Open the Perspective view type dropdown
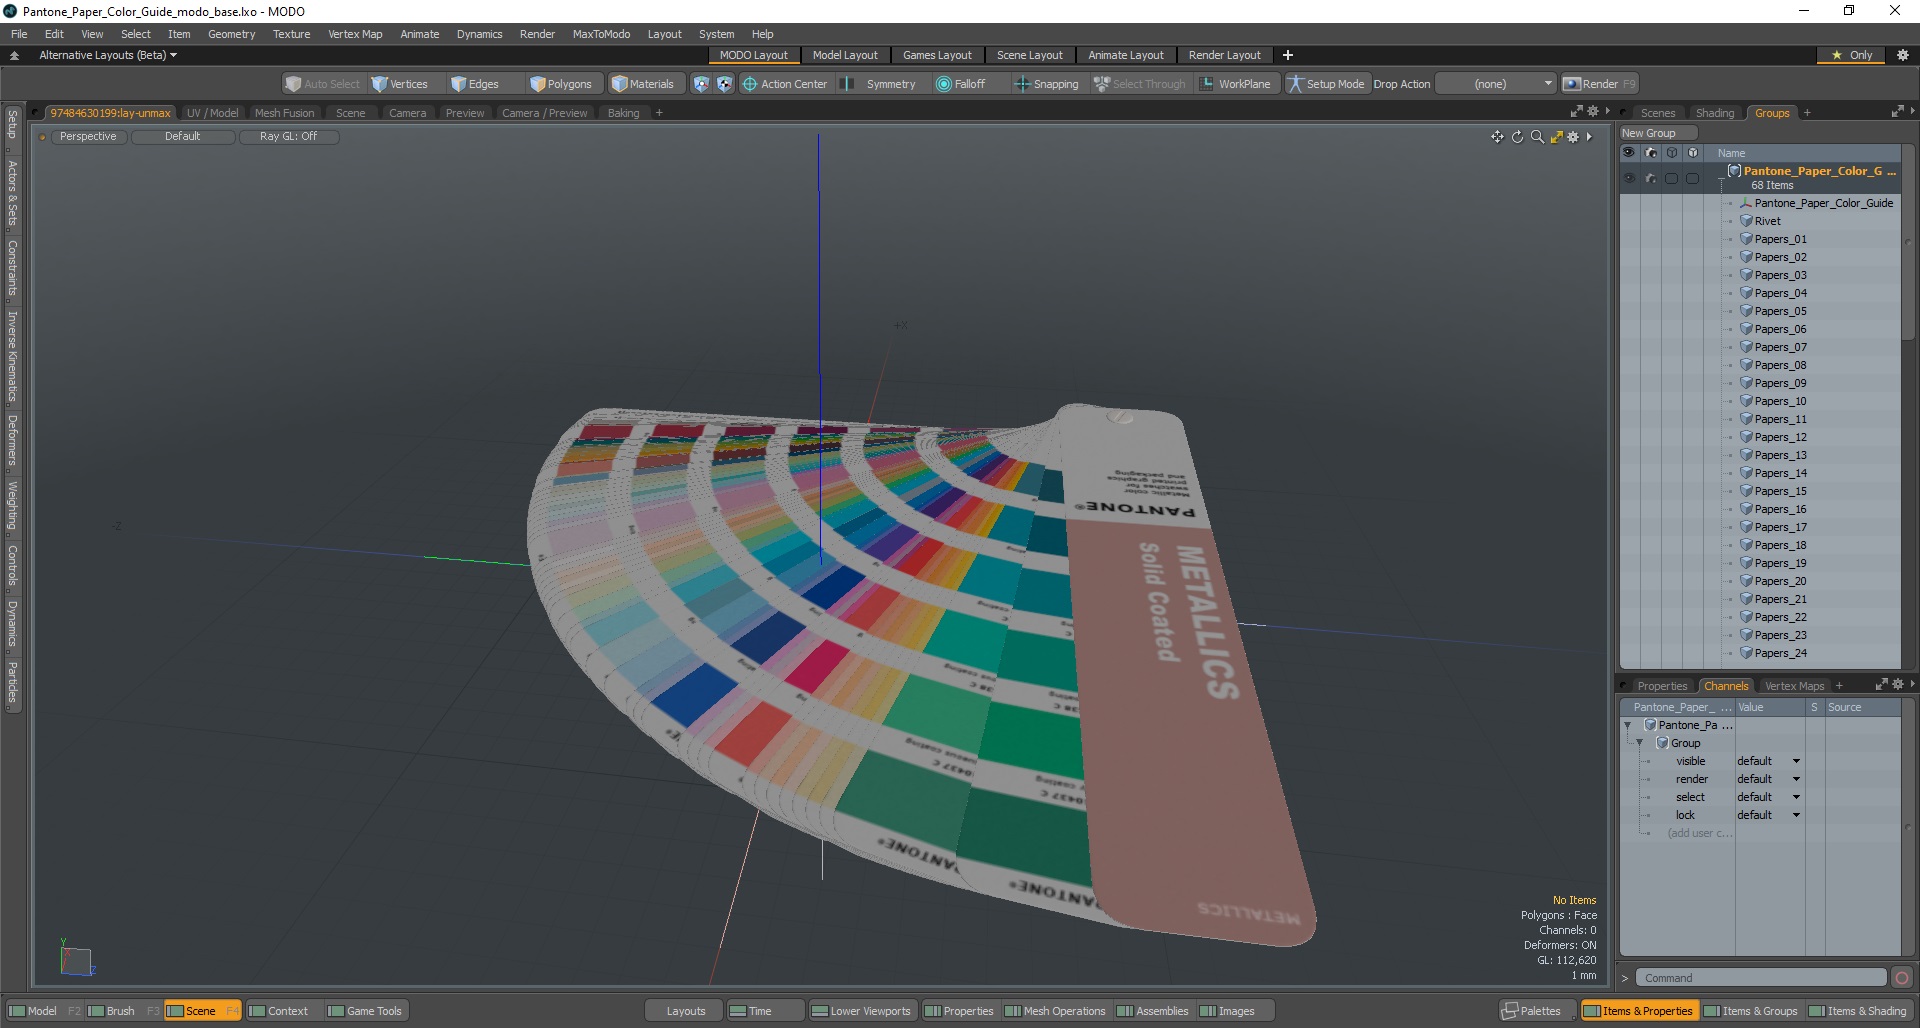 (x=88, y=137)
